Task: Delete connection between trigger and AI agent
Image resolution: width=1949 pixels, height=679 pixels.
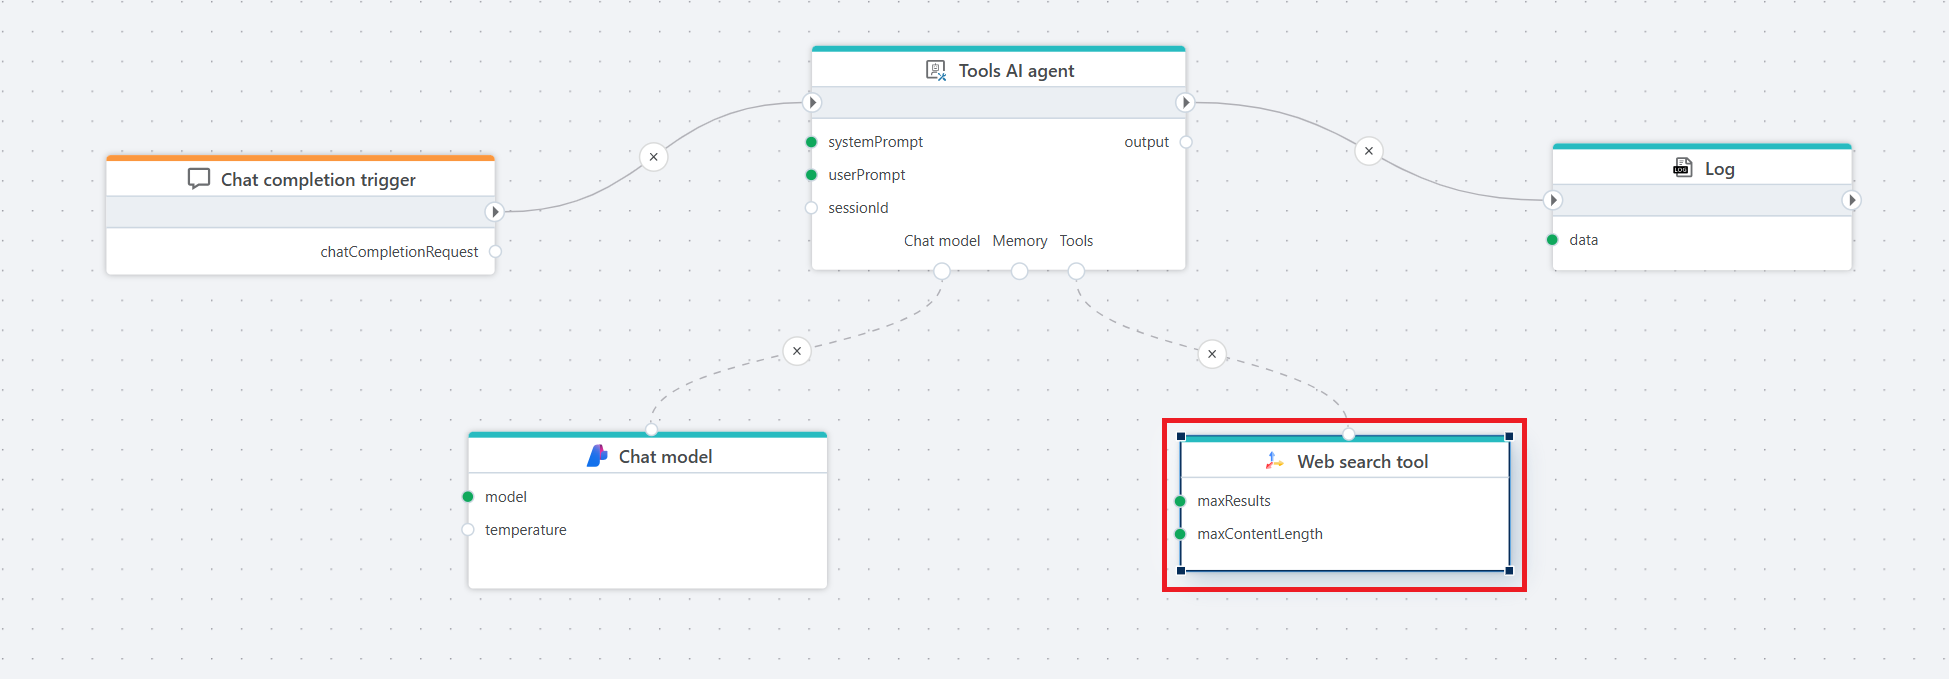Action: coord(653,157)
